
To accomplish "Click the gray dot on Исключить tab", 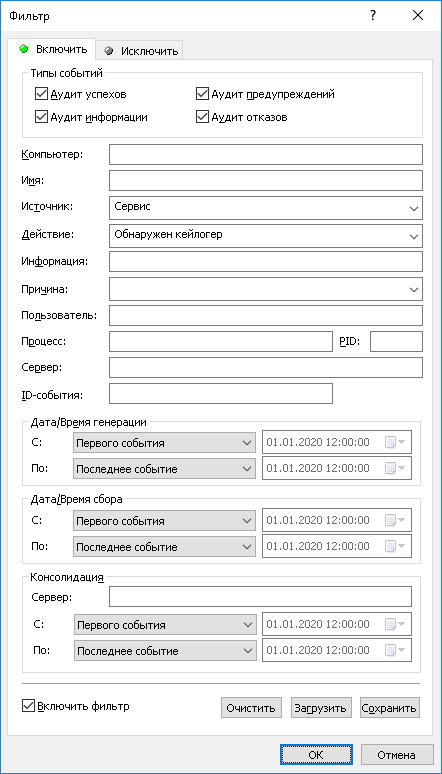I will (x=110, y=50).
